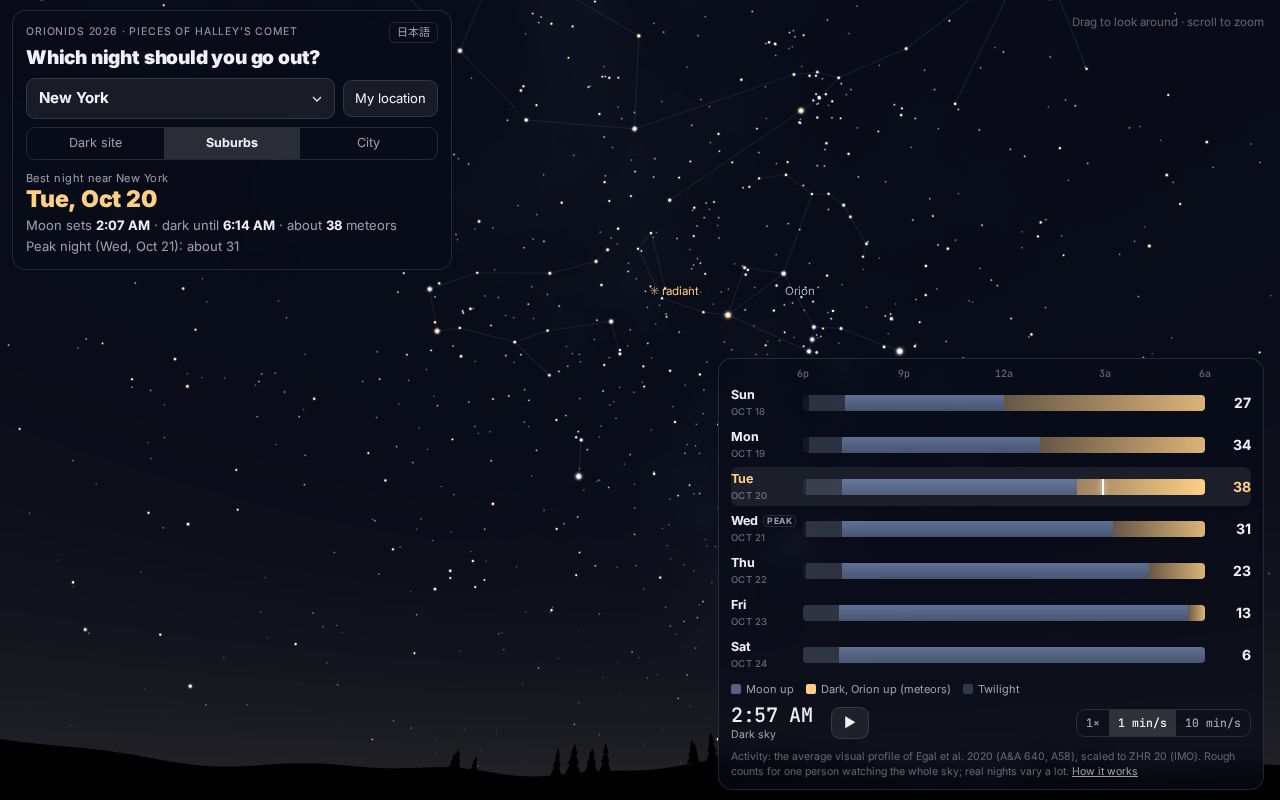Click the Sunday timeline bar
Screen dimensions: 1280x800
coord(1004,403)
